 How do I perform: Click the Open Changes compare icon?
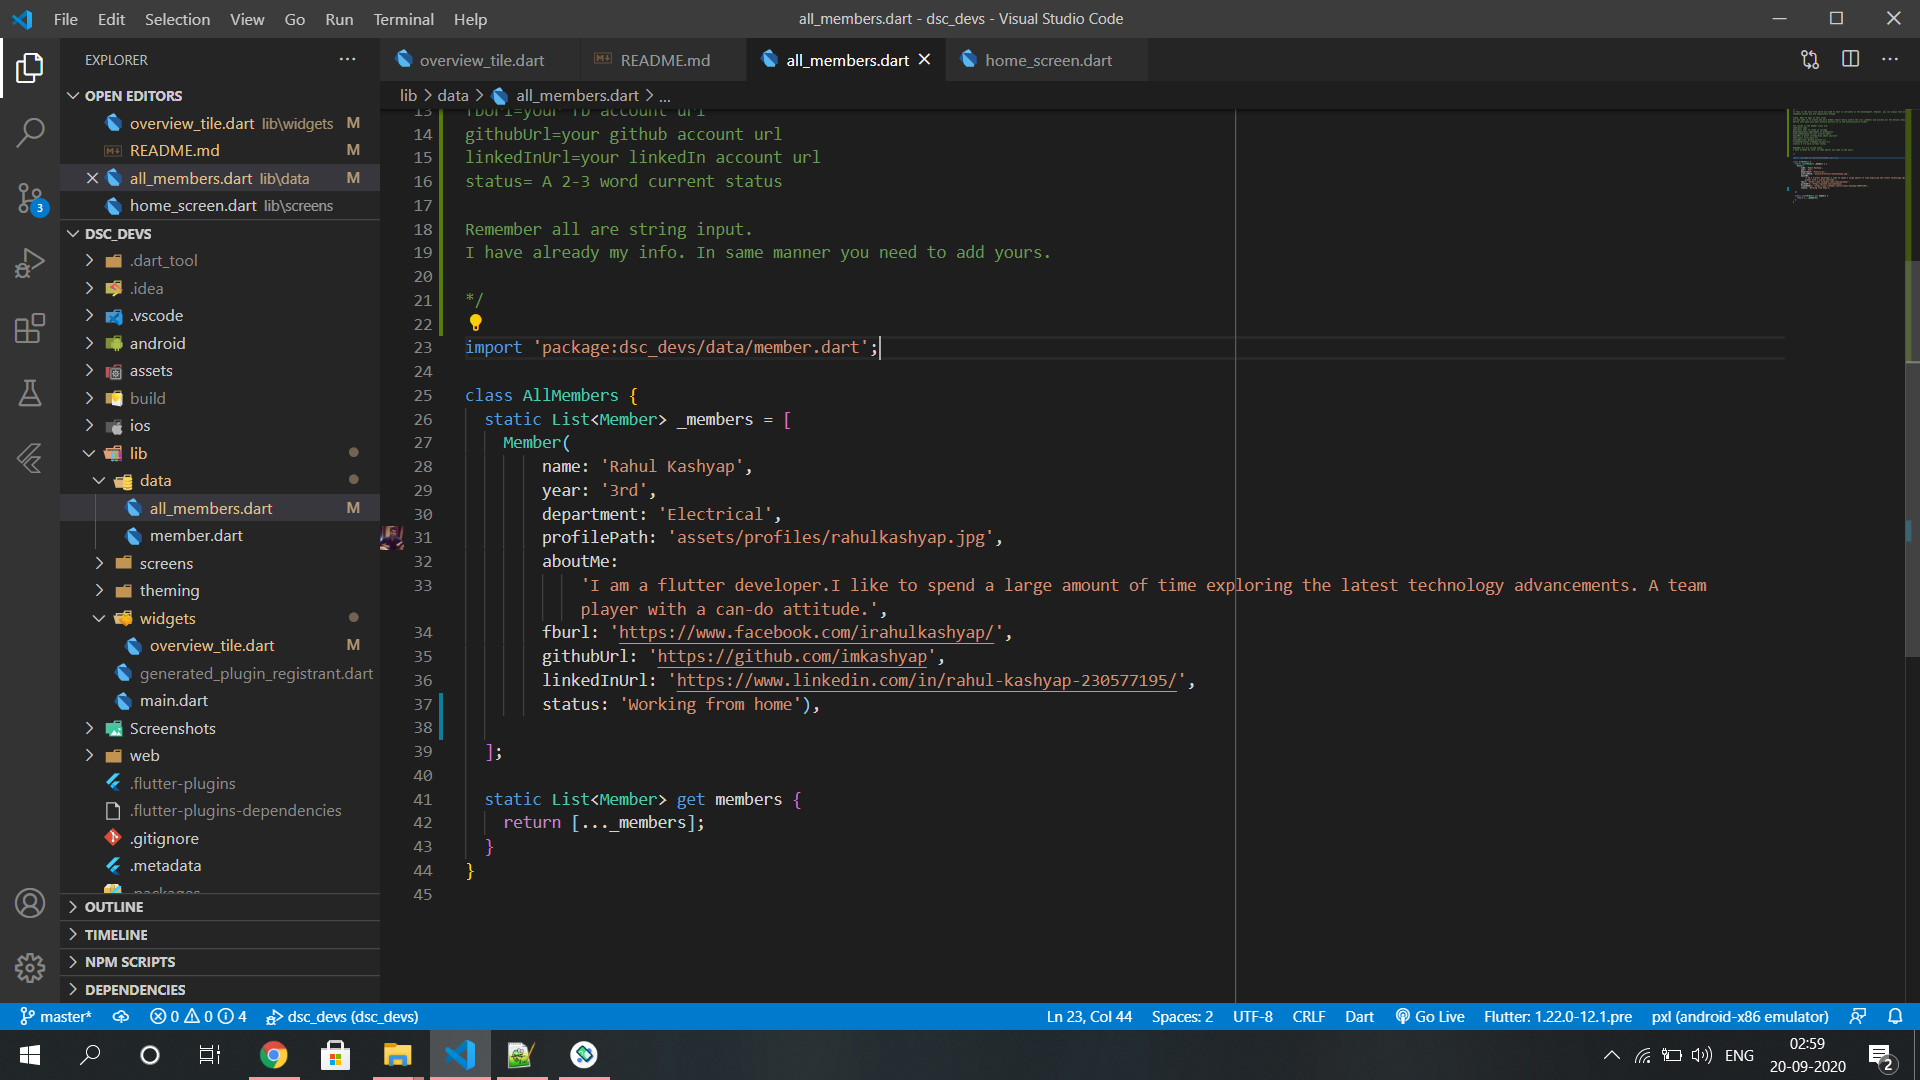click(1810, 59)
